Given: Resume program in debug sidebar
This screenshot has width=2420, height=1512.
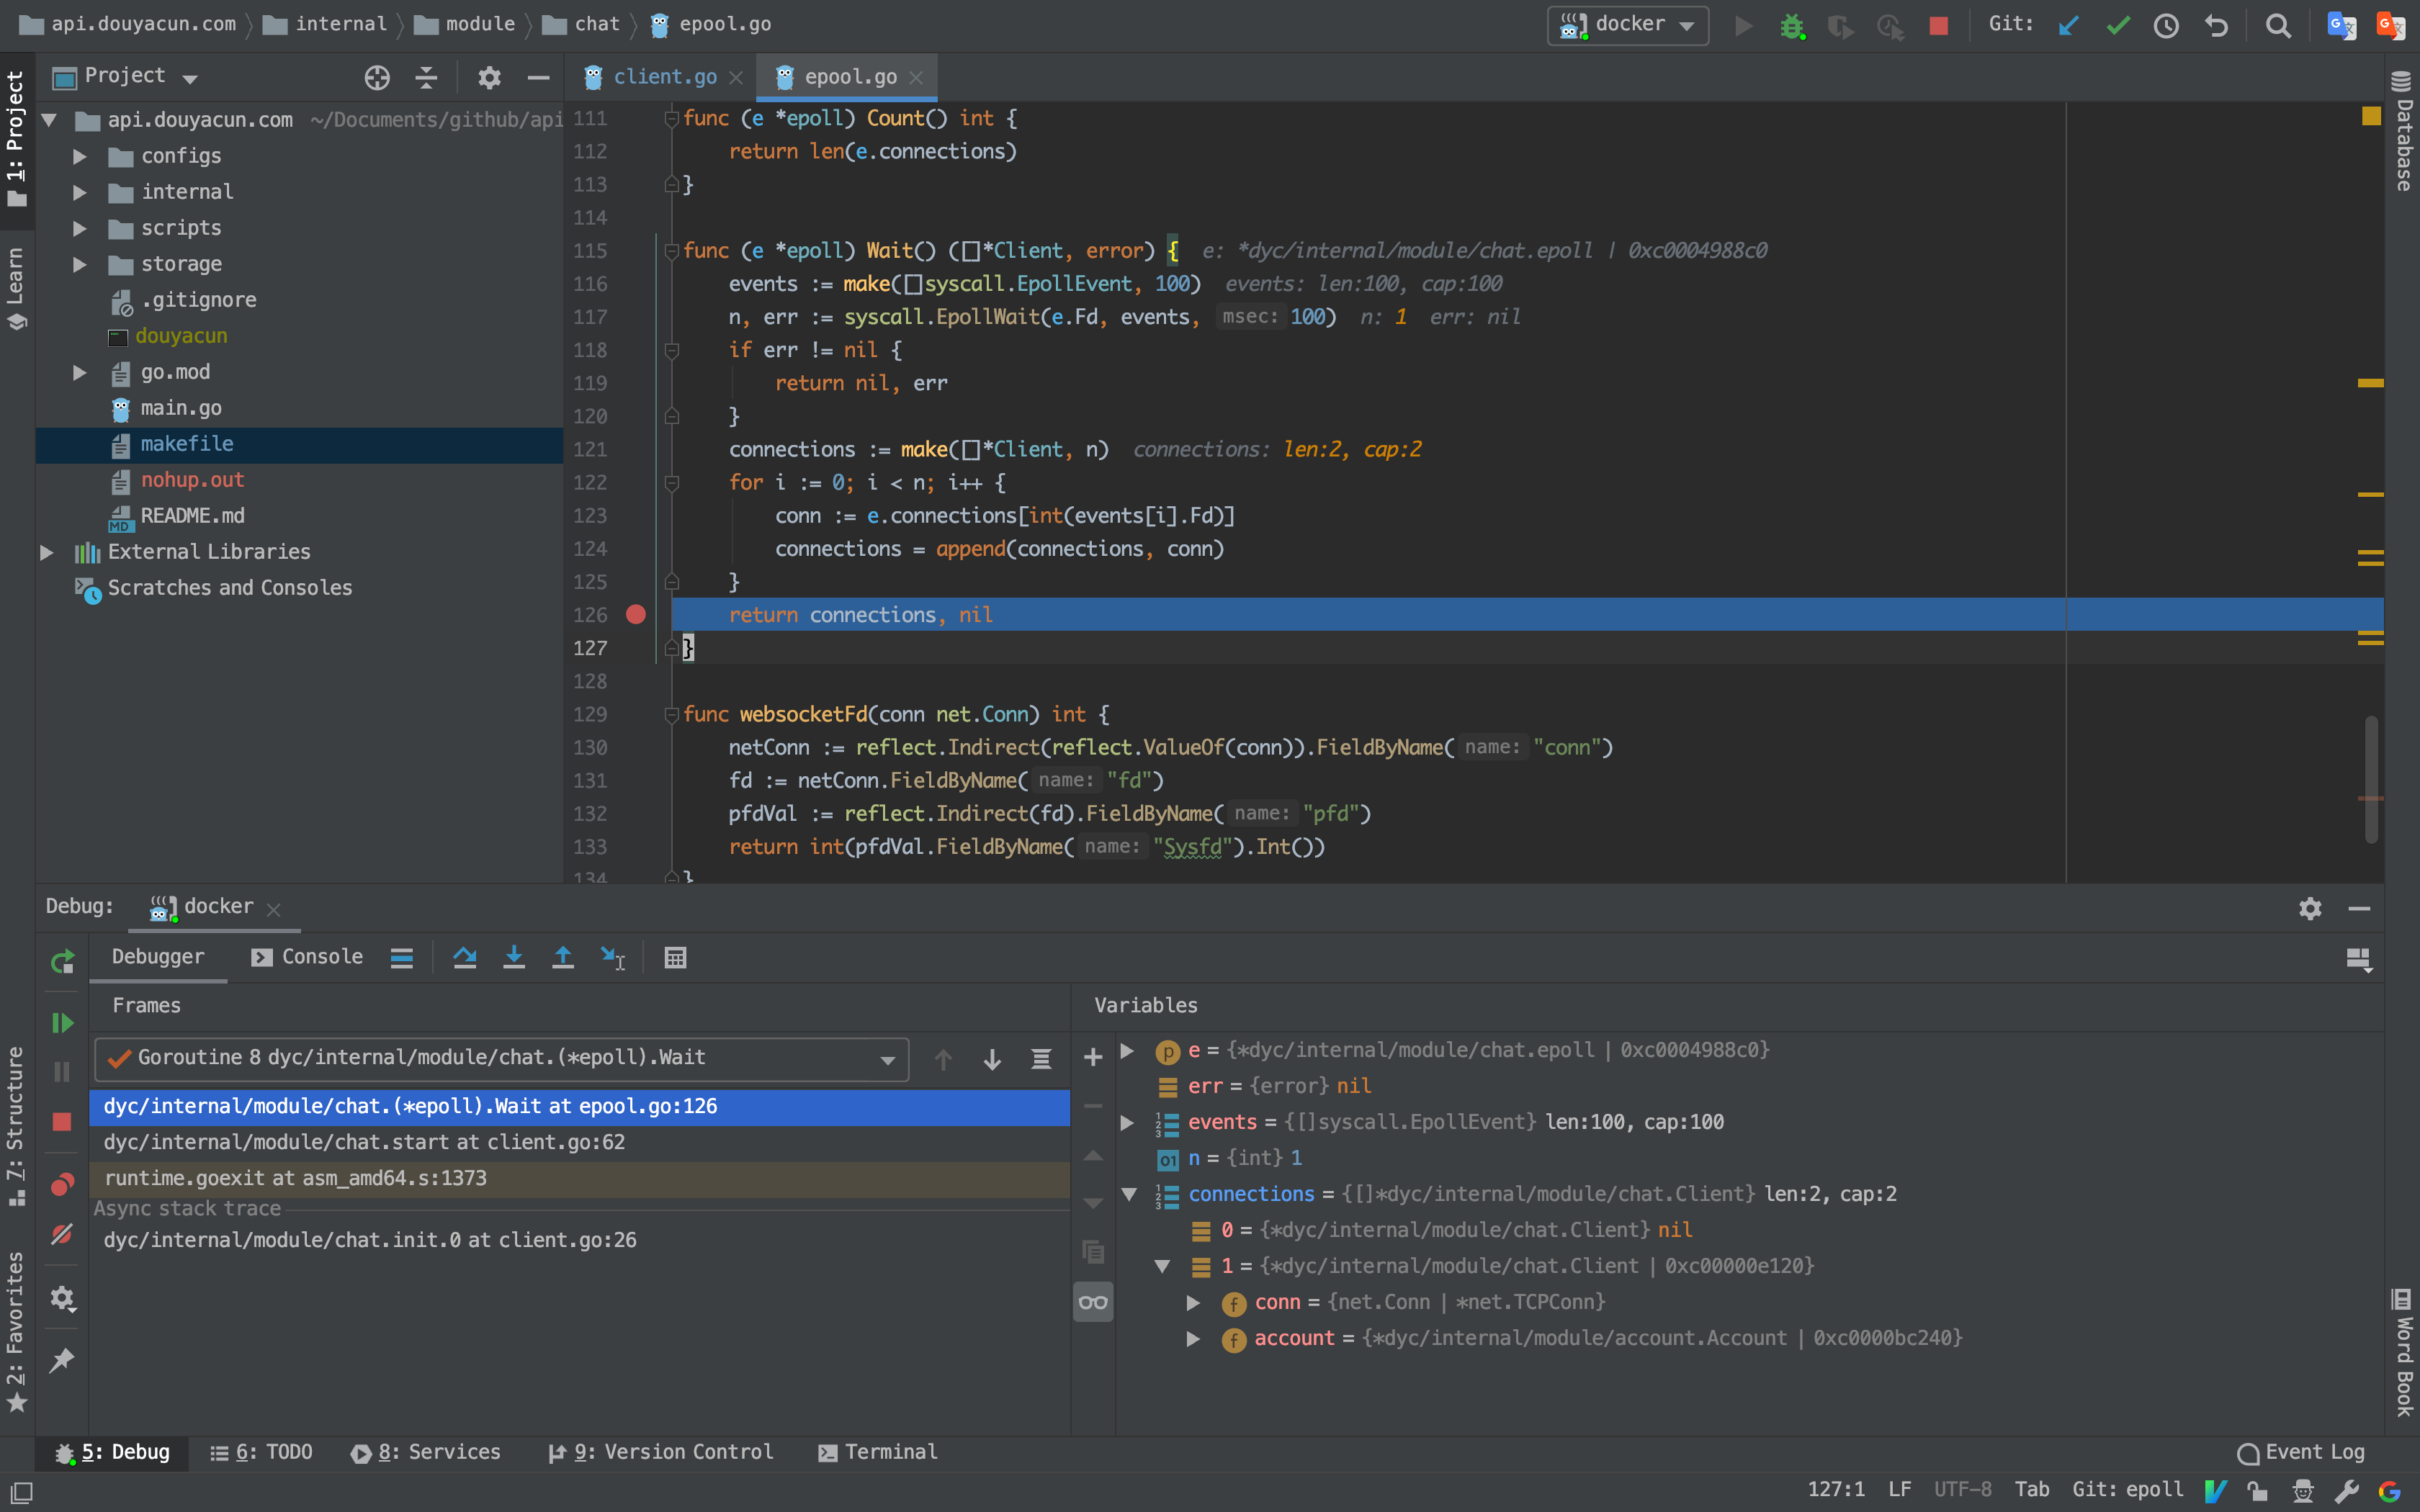Looking at the screenshot, I should coord(62,1022).
